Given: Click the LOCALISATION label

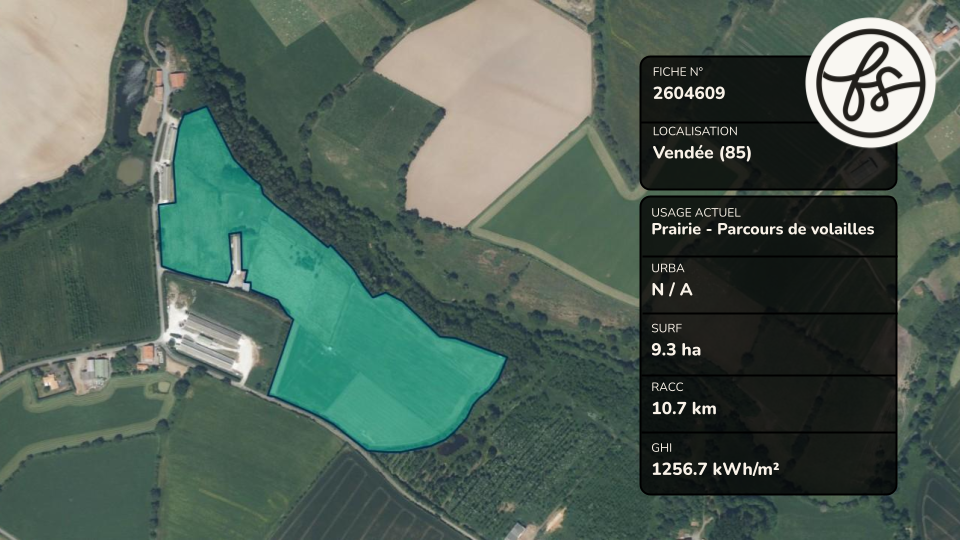Looking at the screenshot, I should point(695,131).
